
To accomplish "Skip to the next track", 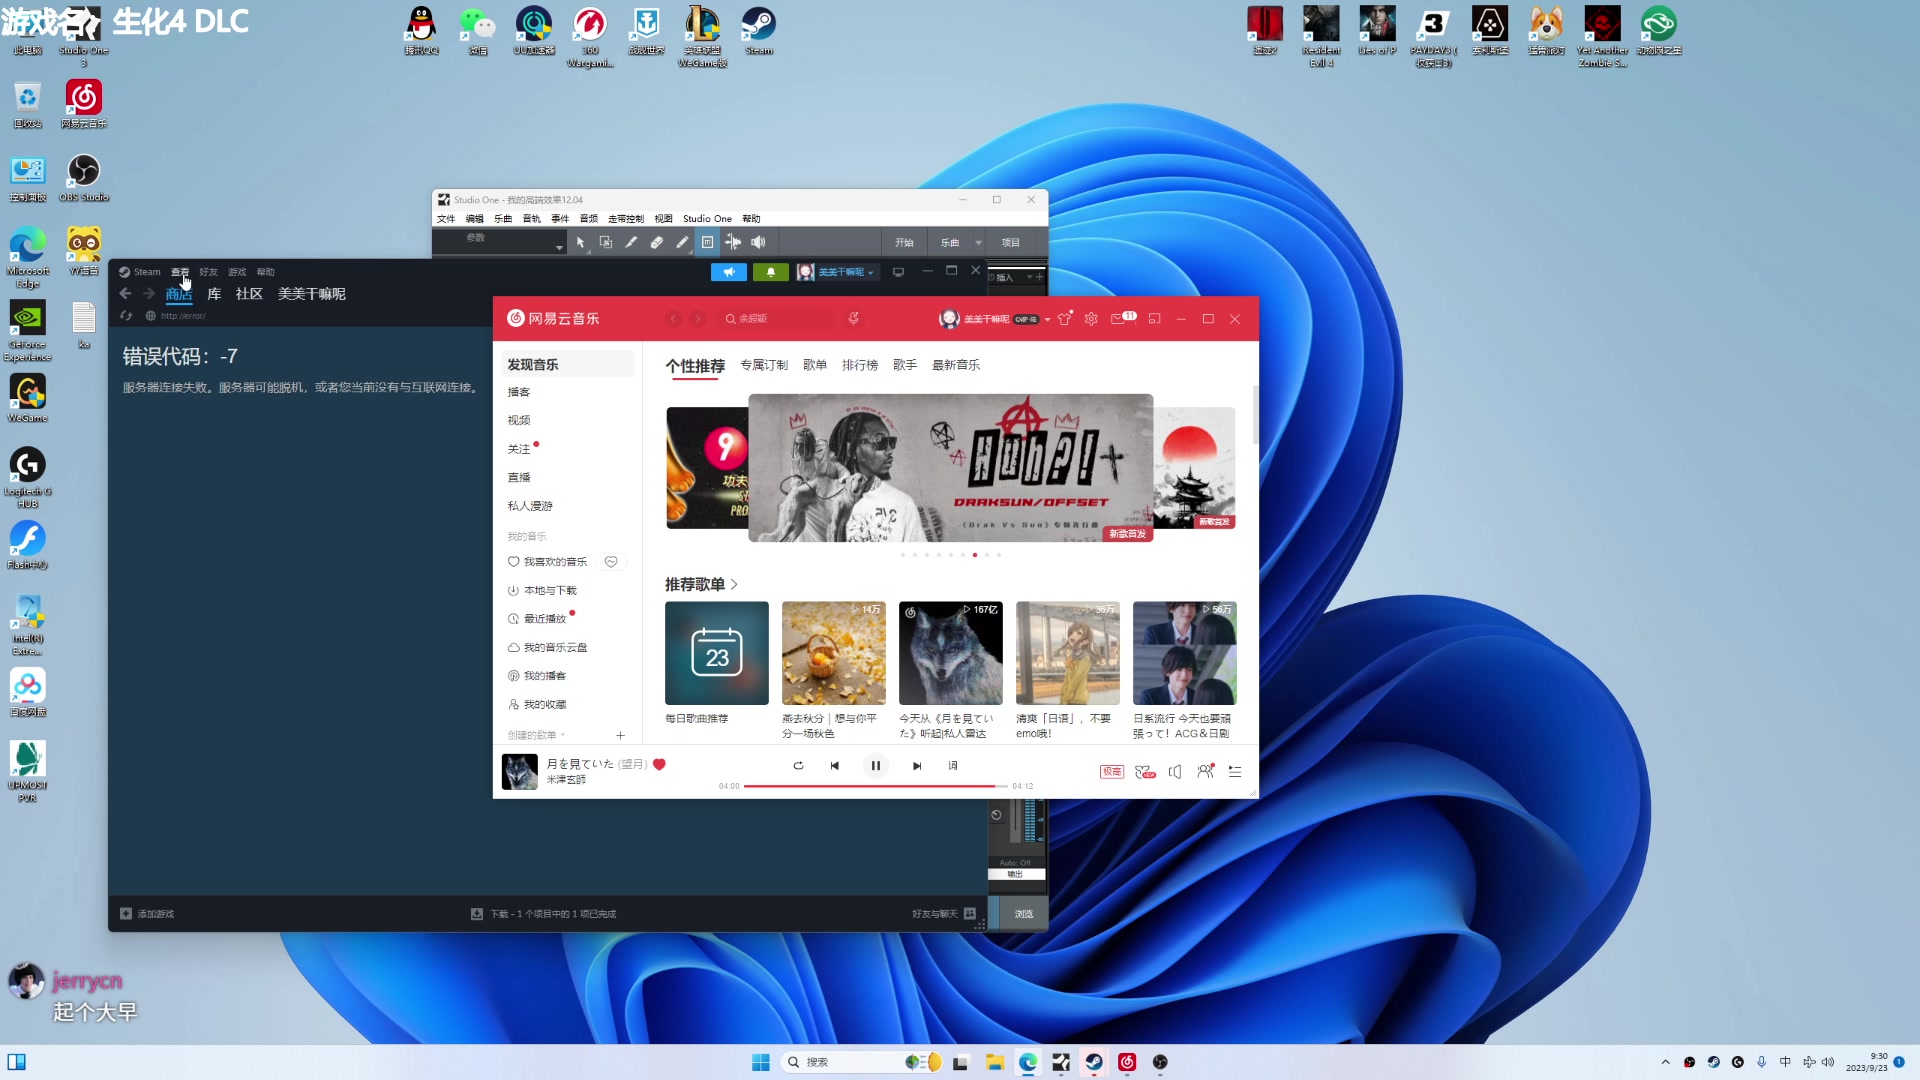I will coord(917,766).
